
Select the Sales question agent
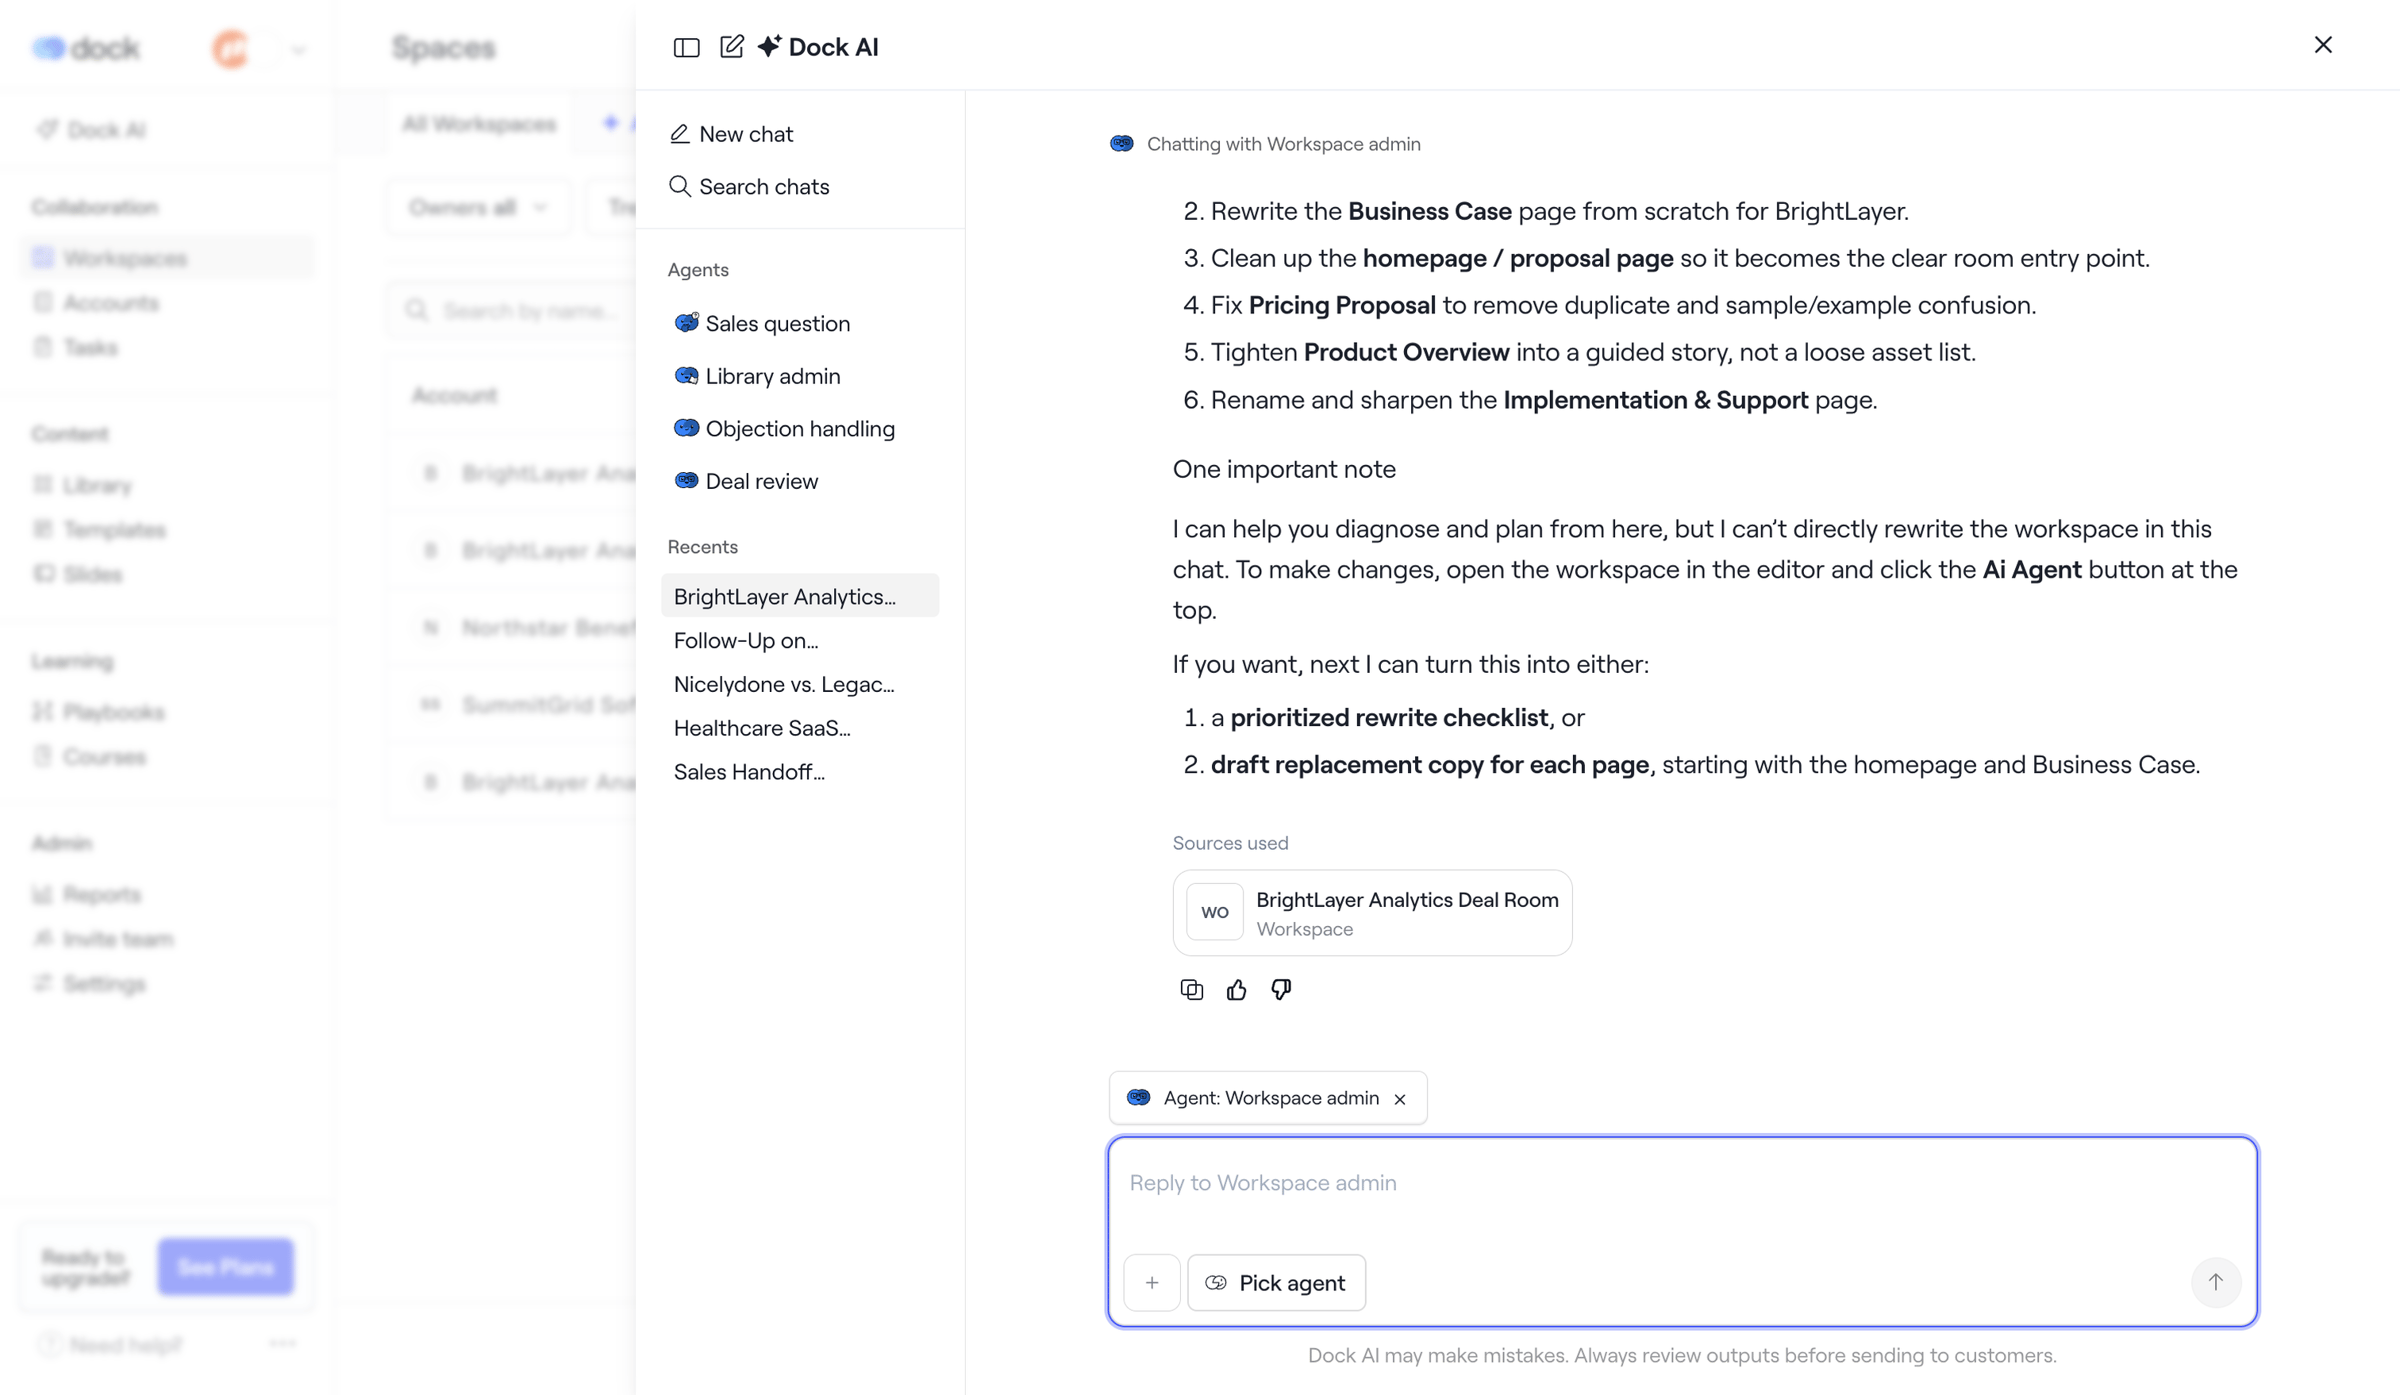click(x=762, y=323)
